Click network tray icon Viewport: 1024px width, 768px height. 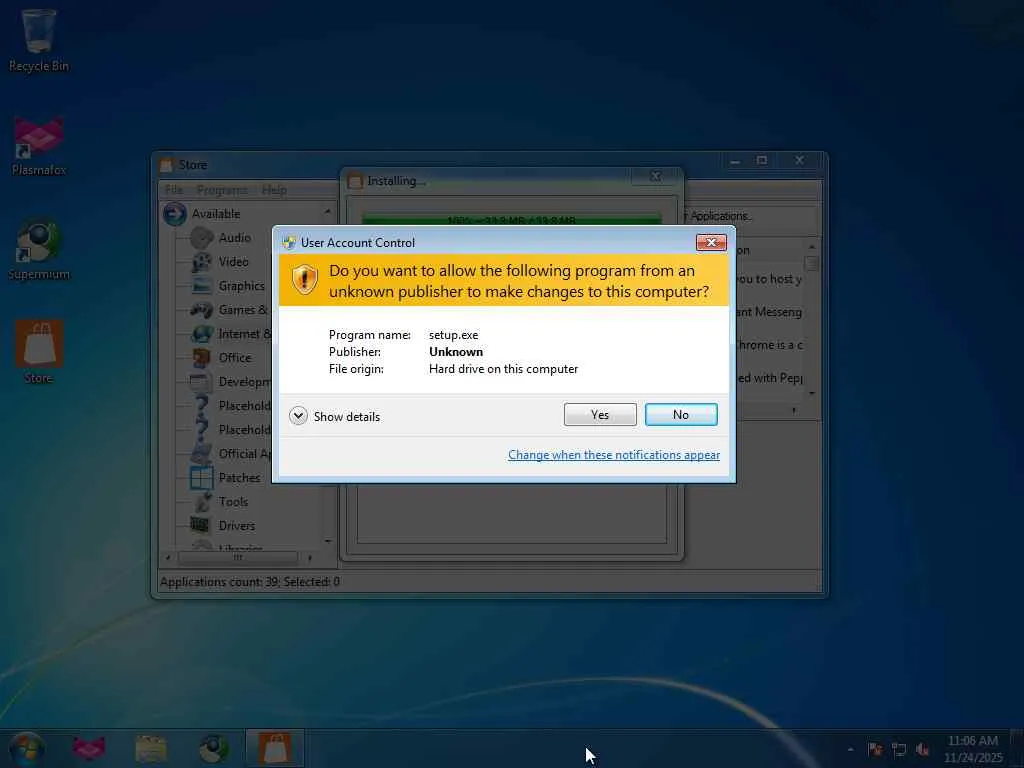tap(899, 750)
